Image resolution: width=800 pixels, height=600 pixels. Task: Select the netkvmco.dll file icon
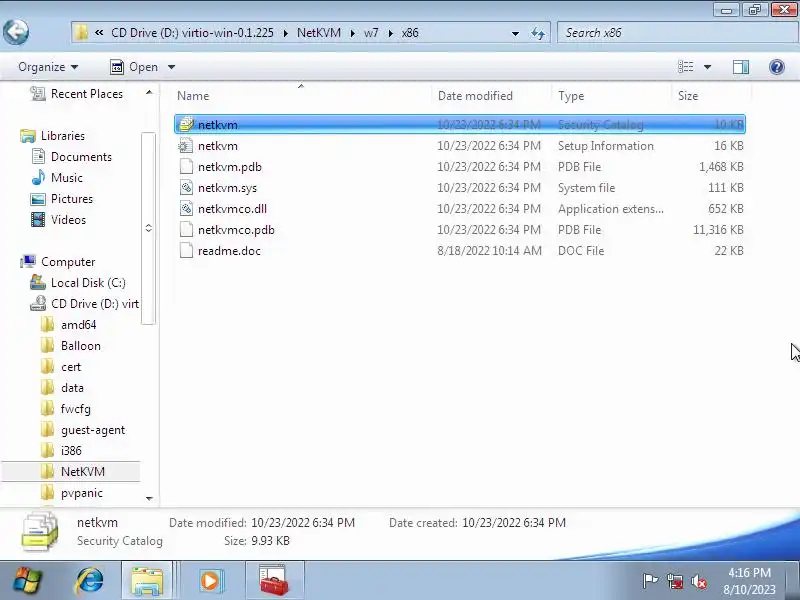186,209
